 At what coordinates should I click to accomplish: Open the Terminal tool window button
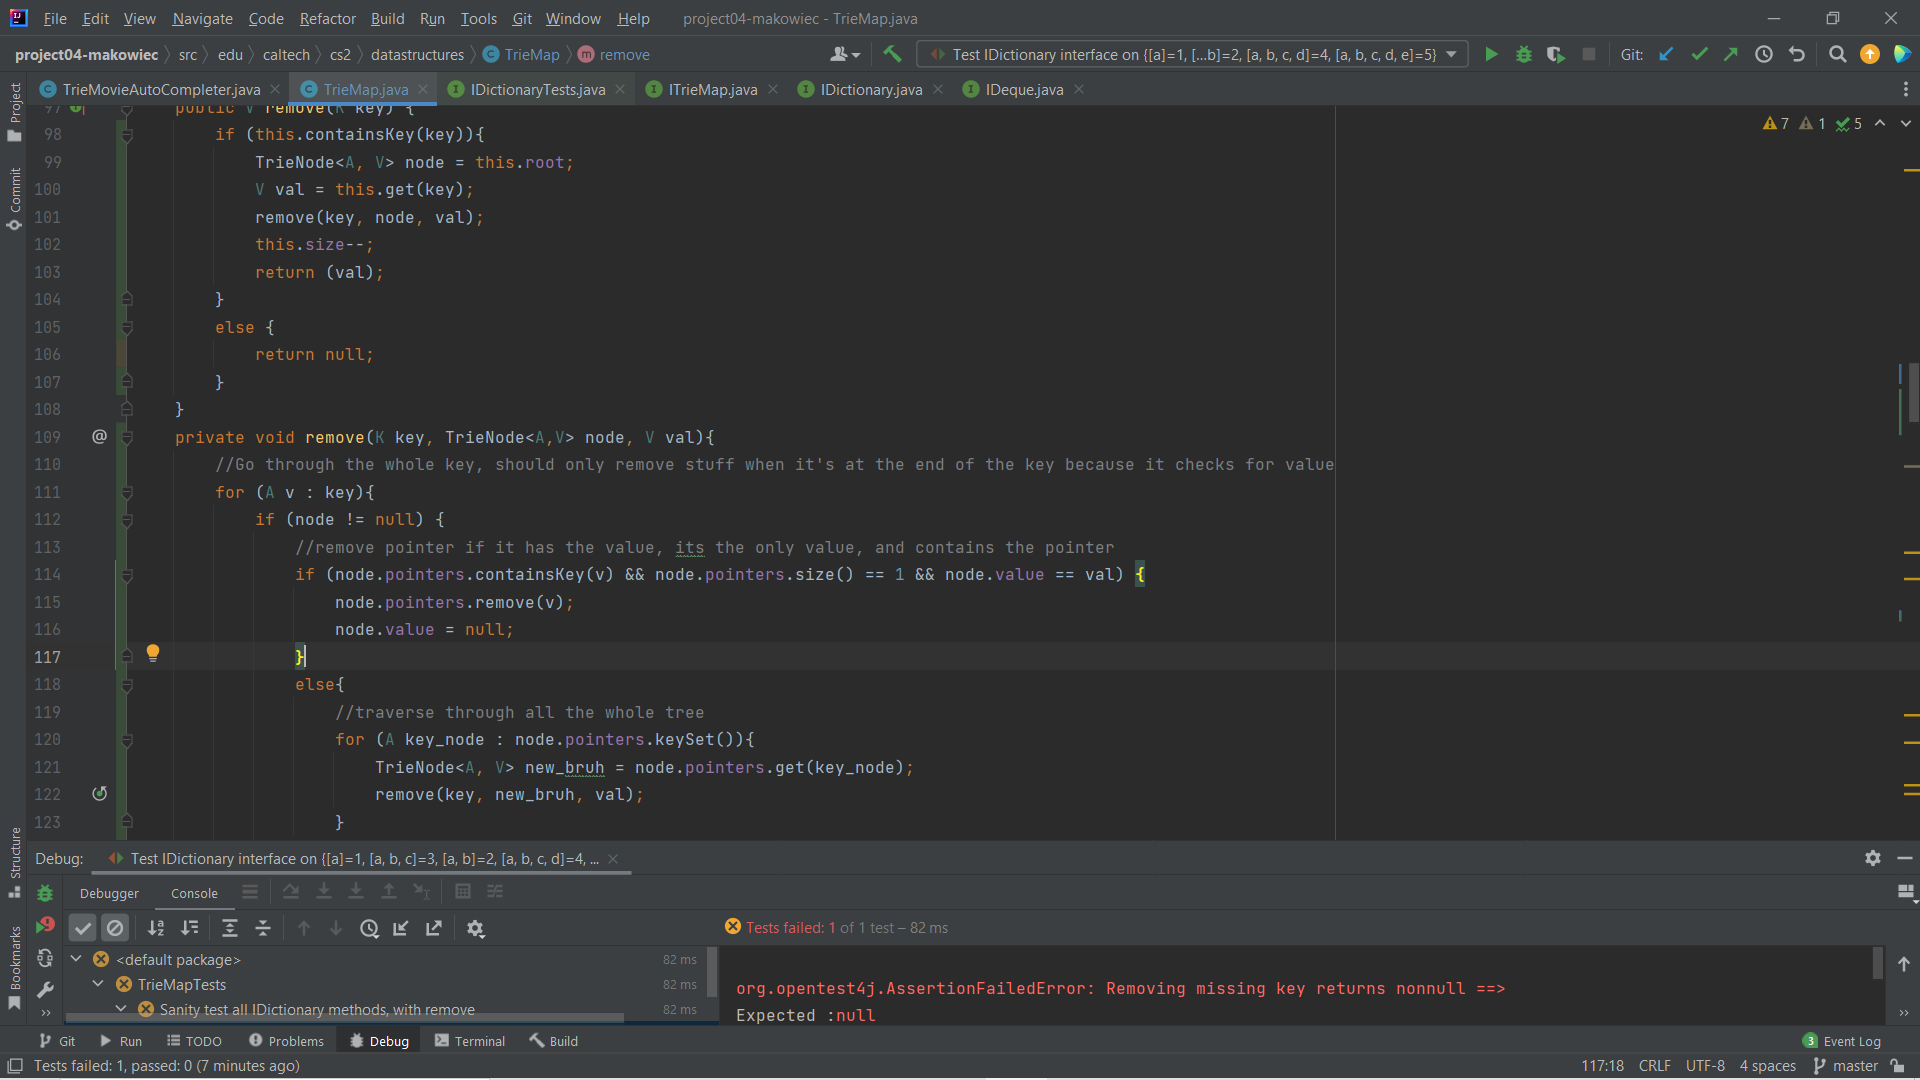[470, 1041]
